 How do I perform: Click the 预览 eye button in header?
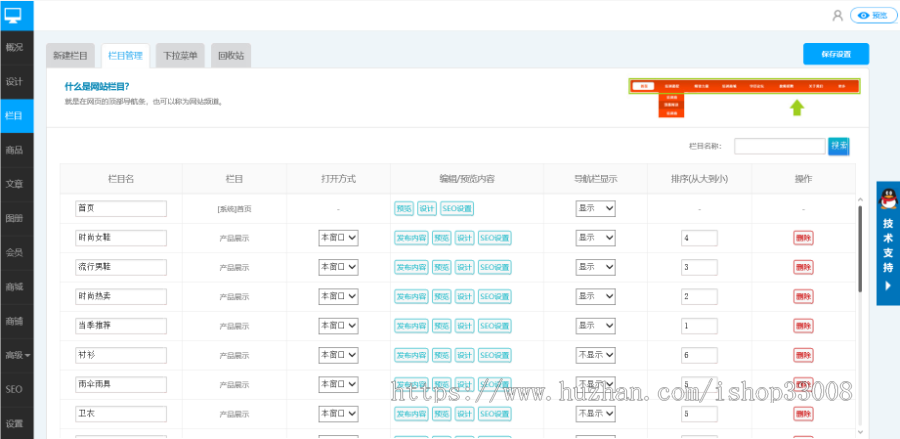click(873, 15)
